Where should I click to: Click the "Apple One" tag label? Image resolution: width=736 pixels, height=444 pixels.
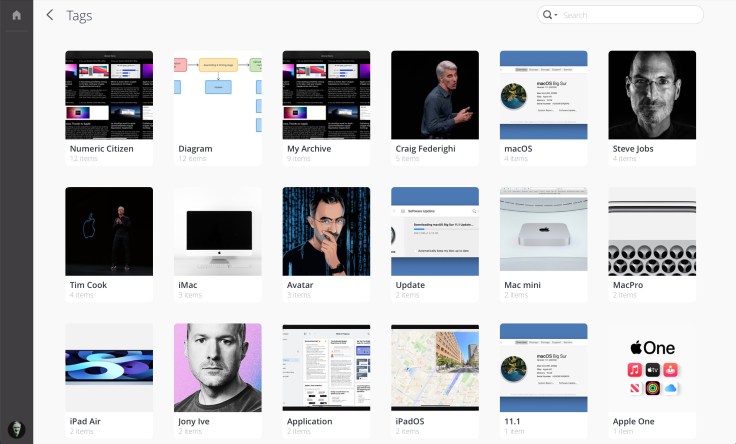[x=633, y=421]
